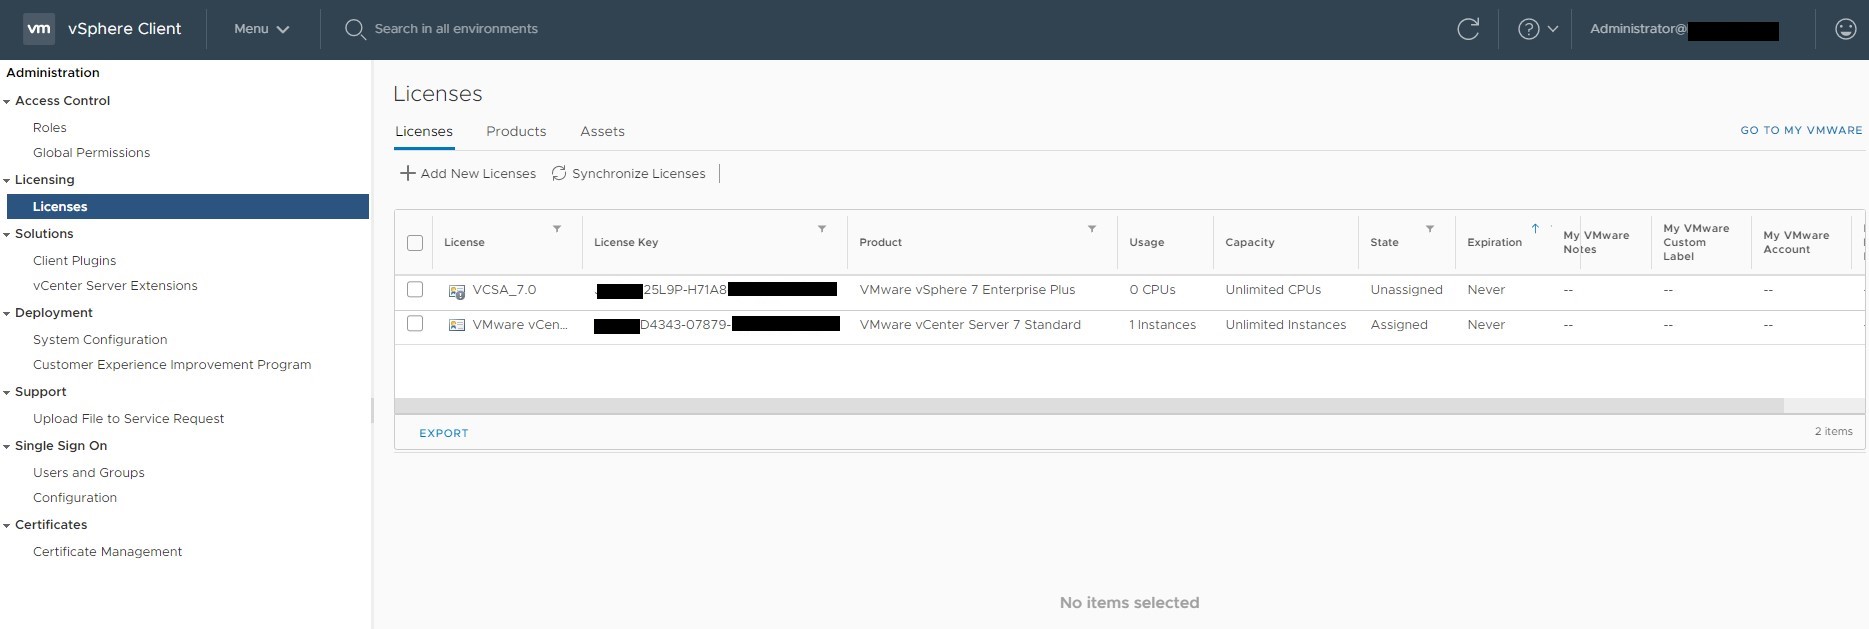1869x629 pixels.
Task: Collapse the Access Control section
Action: 7,102
